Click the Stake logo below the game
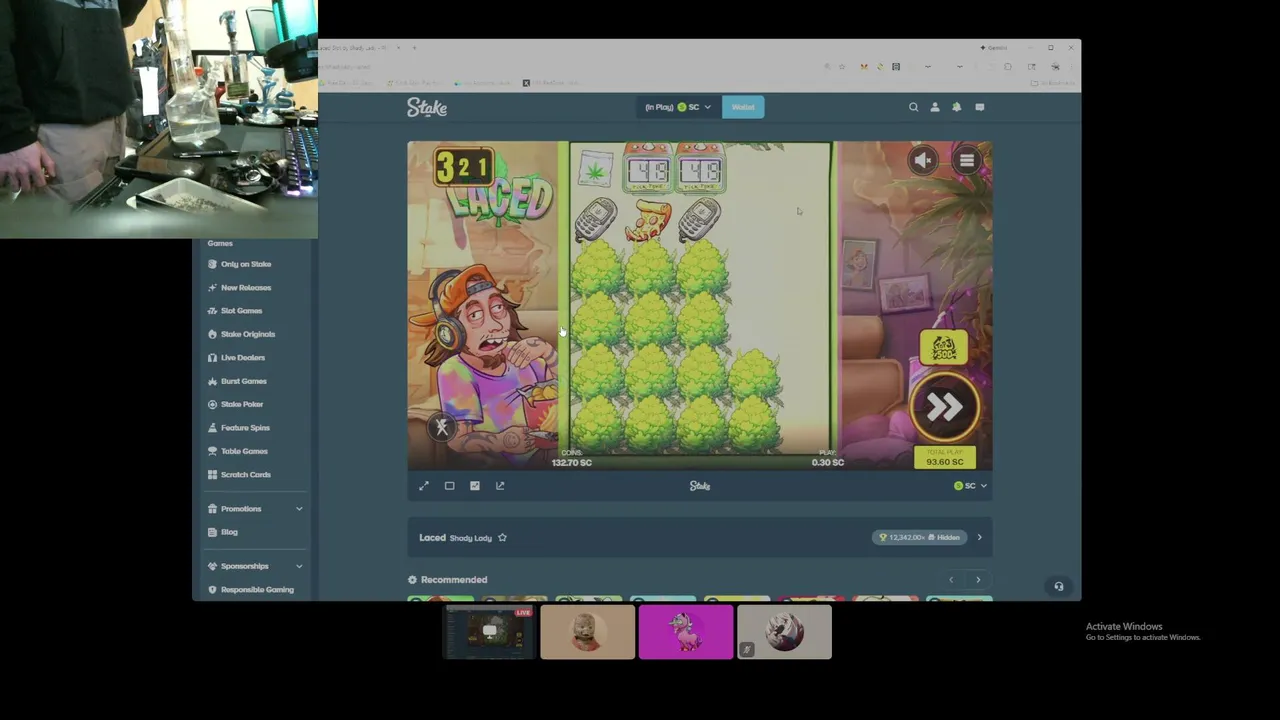 point(700,486)
